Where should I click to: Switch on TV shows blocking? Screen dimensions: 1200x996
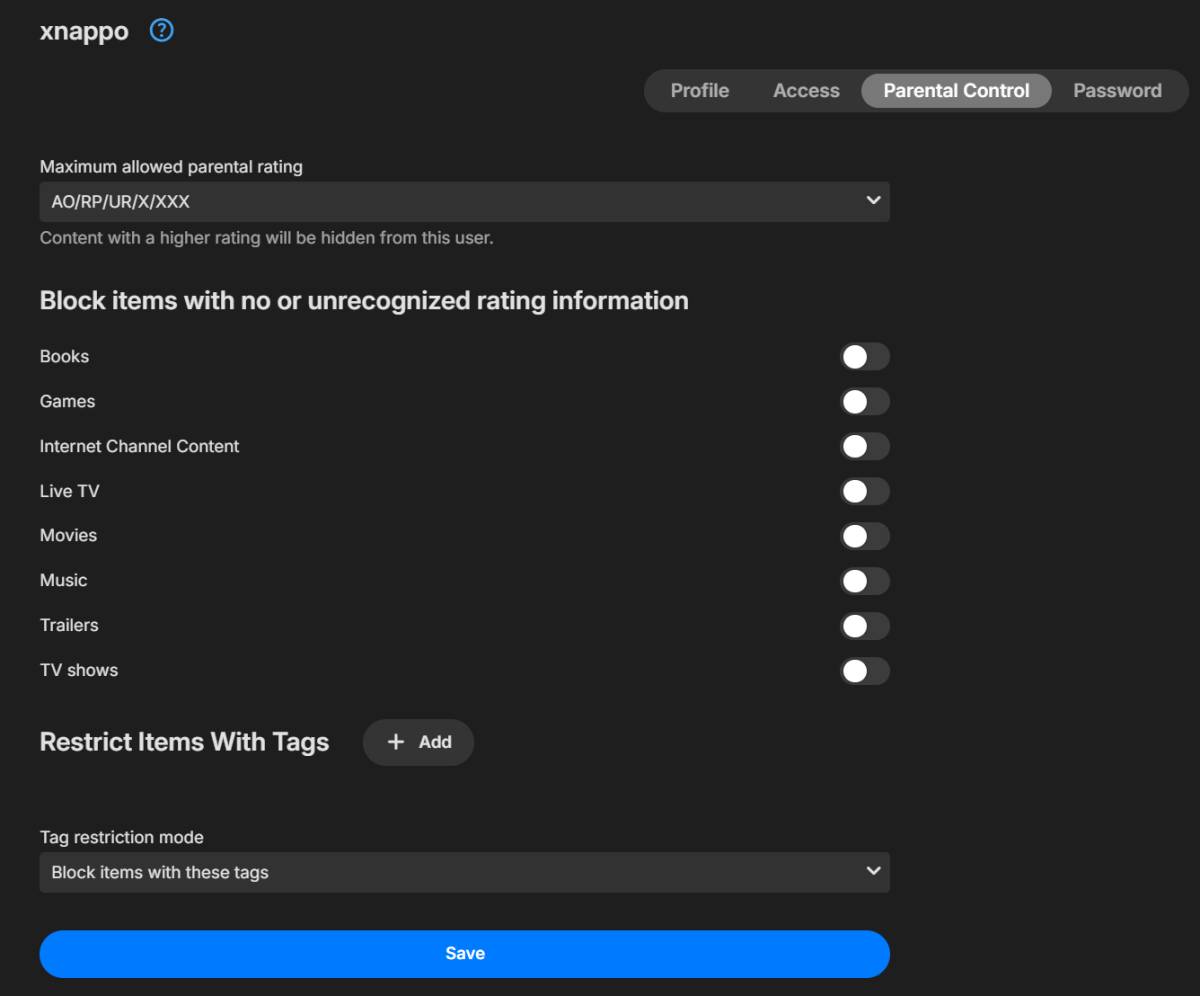[864, 671]
